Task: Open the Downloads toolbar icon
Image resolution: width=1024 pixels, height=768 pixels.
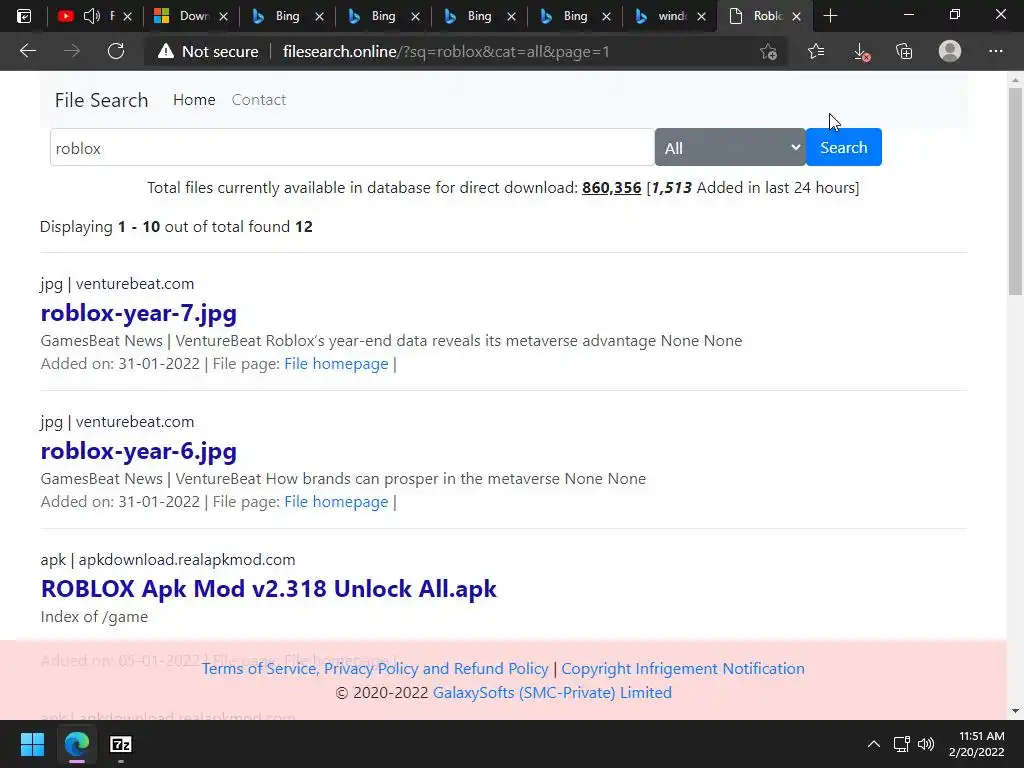Action: [861, 52]
